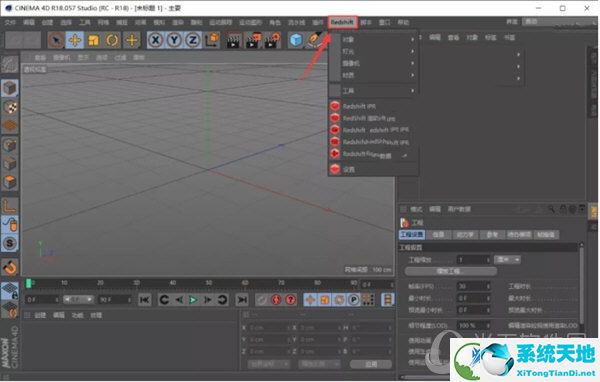This screenshot has width=600, height=382.
Task: Expand the 灯光 submenu in Redshift menu
Action: click(373, 51)
